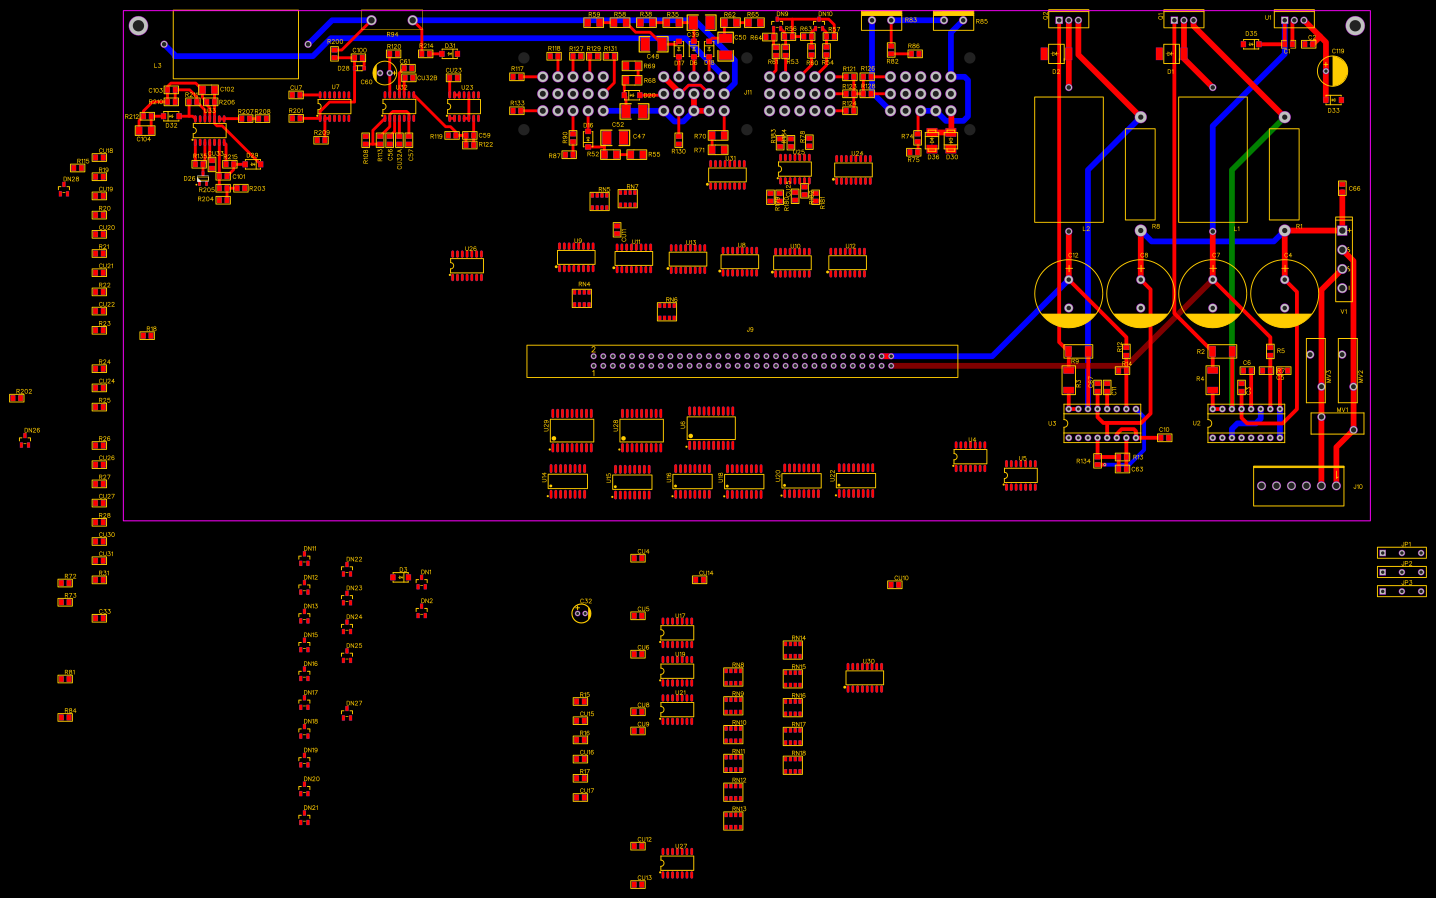Select resistor R84
This screenshot has width=1436, height=898.
[65, 717]
